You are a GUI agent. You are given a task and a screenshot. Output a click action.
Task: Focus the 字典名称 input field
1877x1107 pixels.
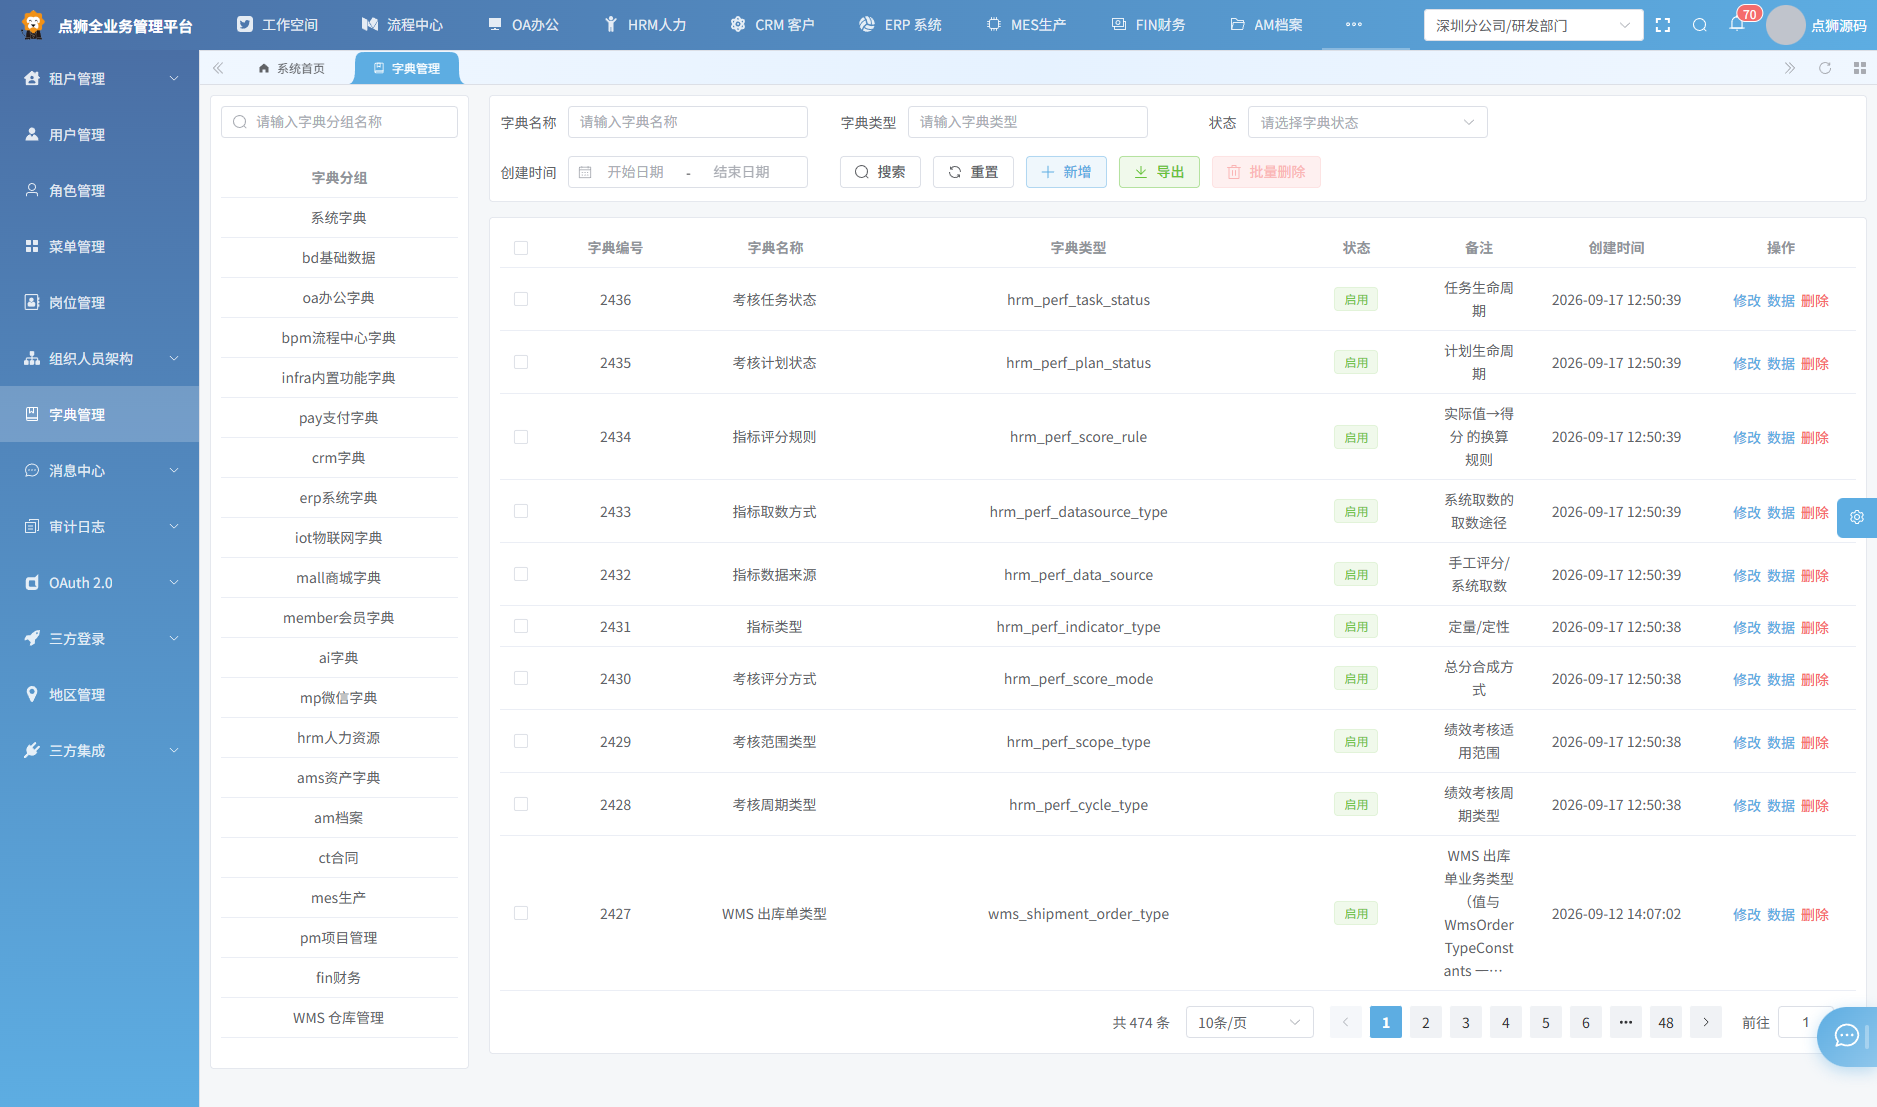(x=688, y=122)
